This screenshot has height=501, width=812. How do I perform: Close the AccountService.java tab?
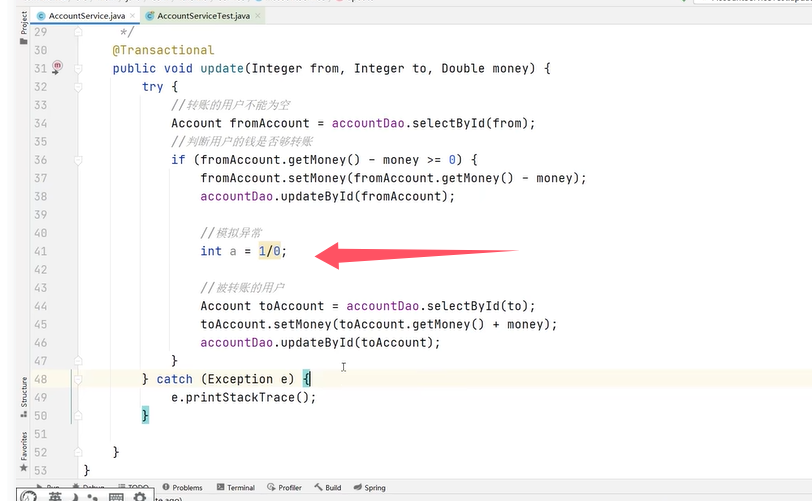133,16
